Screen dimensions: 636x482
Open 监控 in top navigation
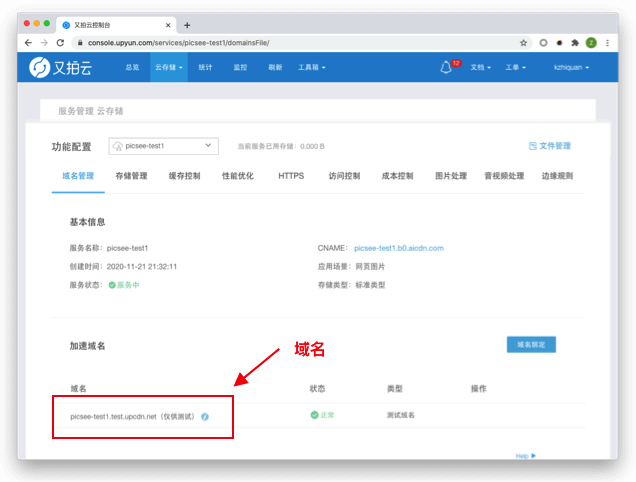[240, 67]
